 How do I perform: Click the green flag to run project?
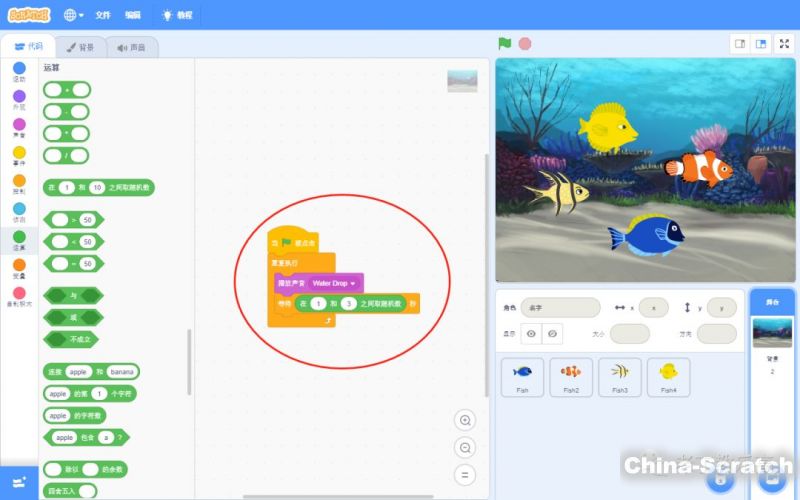505,44
